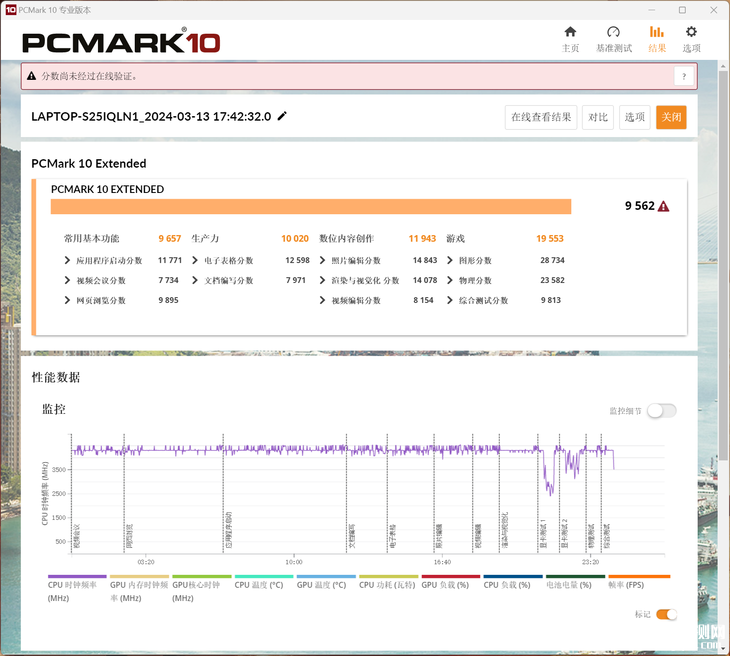Click the 应用程序启动 marker in chart
The height and width of the screenshot is (656, 730).
coord(224,494)
